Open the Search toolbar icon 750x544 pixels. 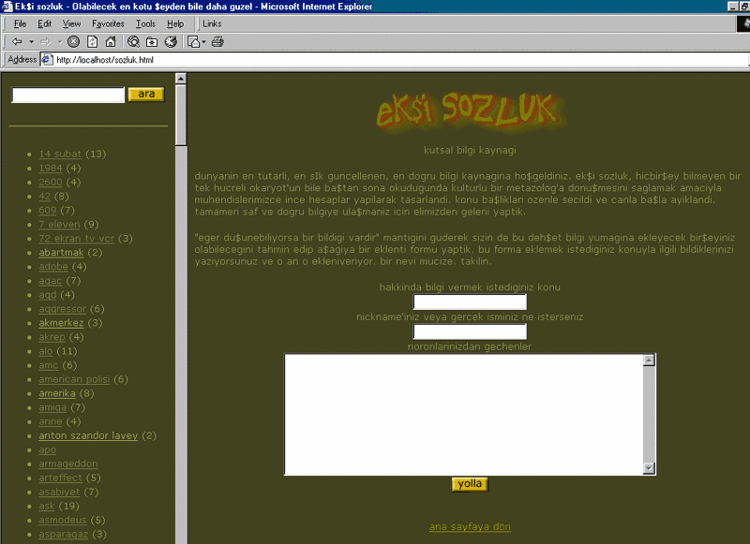[133, 42]
